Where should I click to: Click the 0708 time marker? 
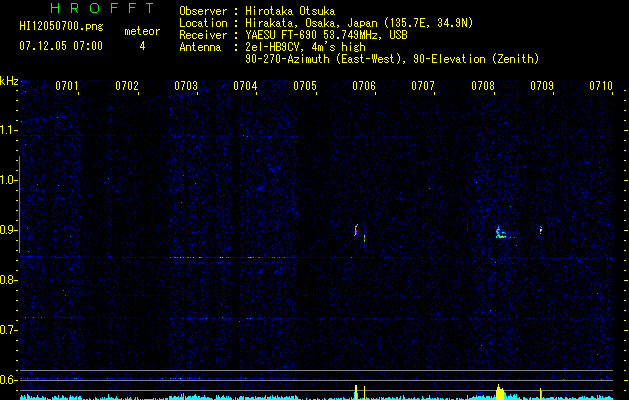tap(483, 86)
